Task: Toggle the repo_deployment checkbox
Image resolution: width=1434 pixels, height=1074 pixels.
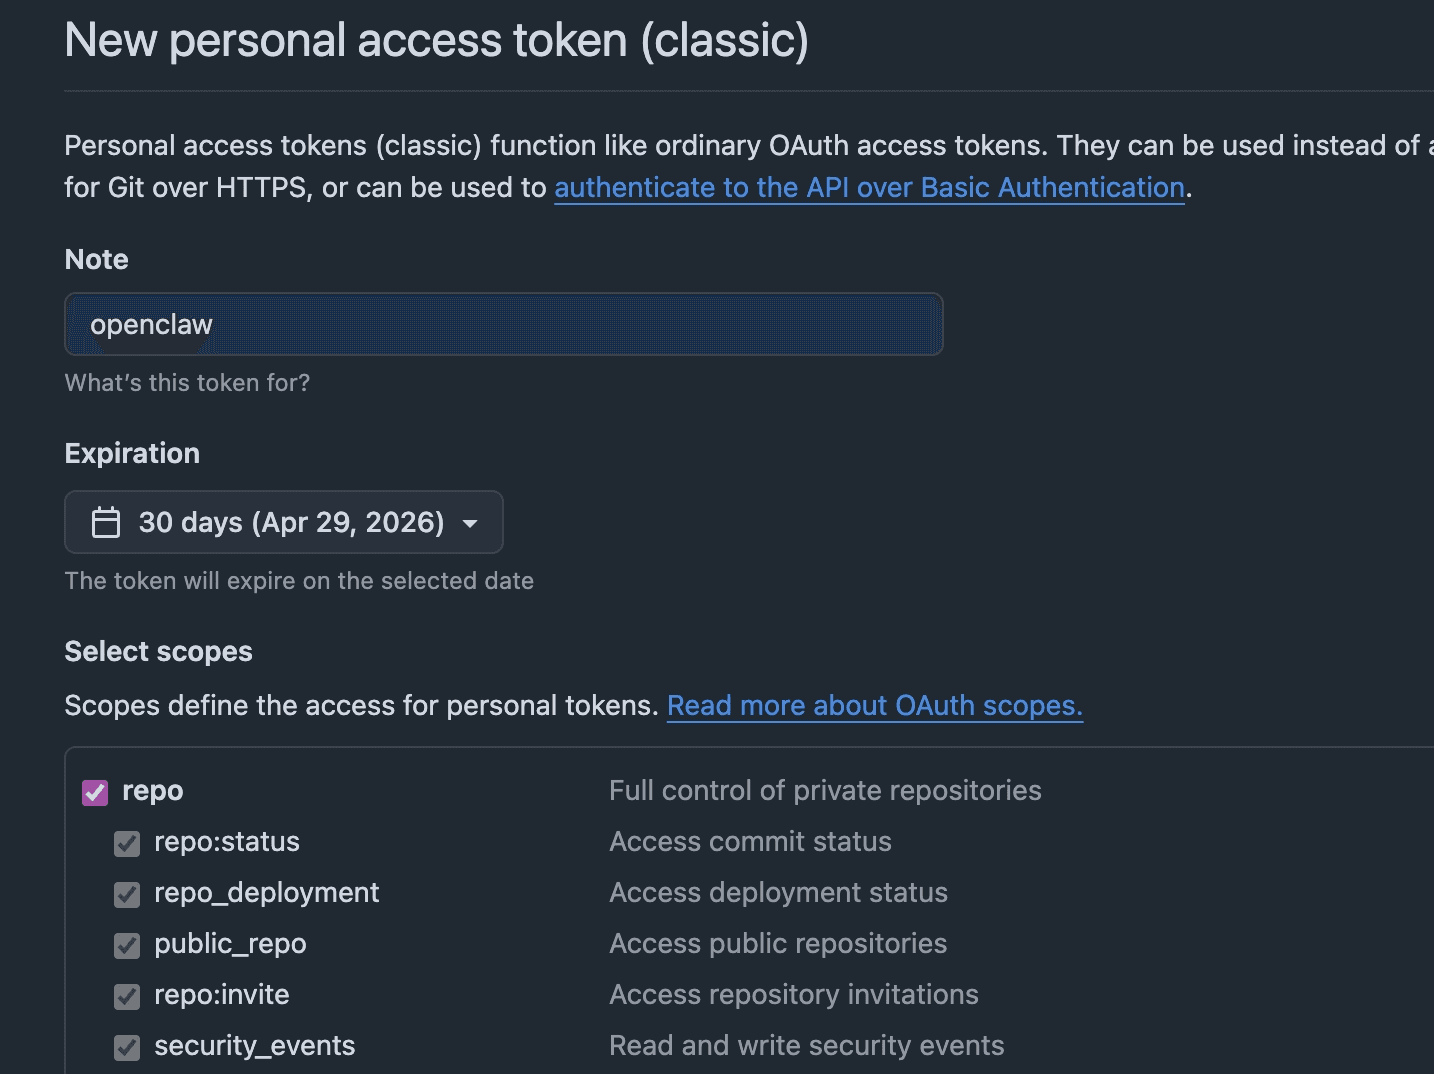Action: [x=127, y=895]
